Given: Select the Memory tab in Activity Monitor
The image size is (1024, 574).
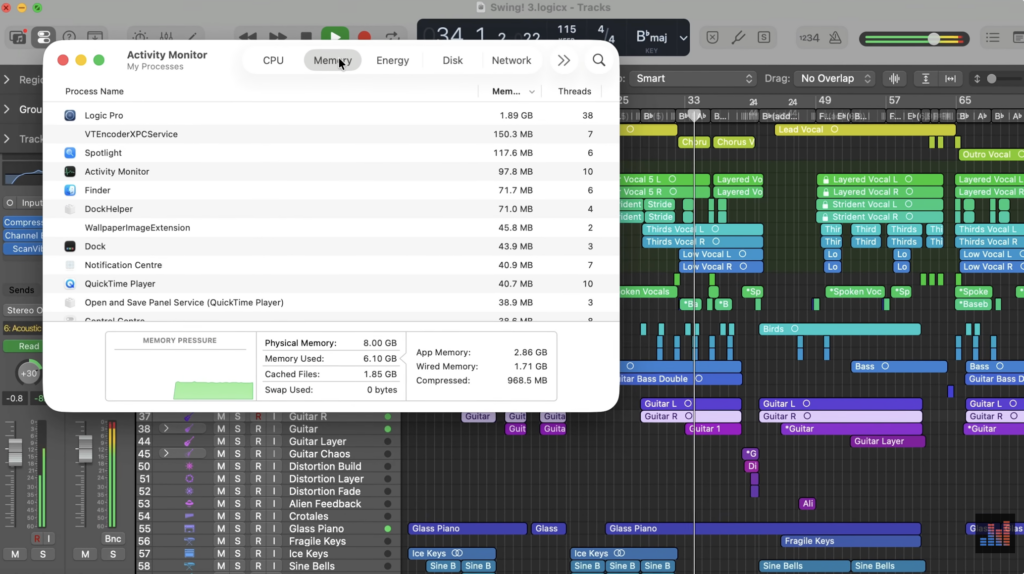Looking at the screenshot, I should click(x=332, y=60).
